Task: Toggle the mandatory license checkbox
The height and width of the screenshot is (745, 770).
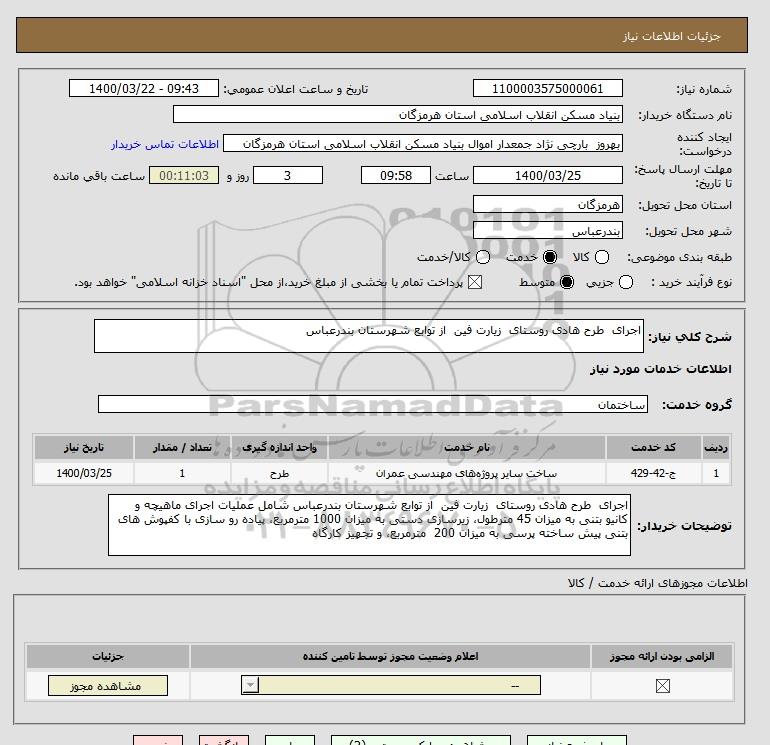Action: click(x=662, y=686)
